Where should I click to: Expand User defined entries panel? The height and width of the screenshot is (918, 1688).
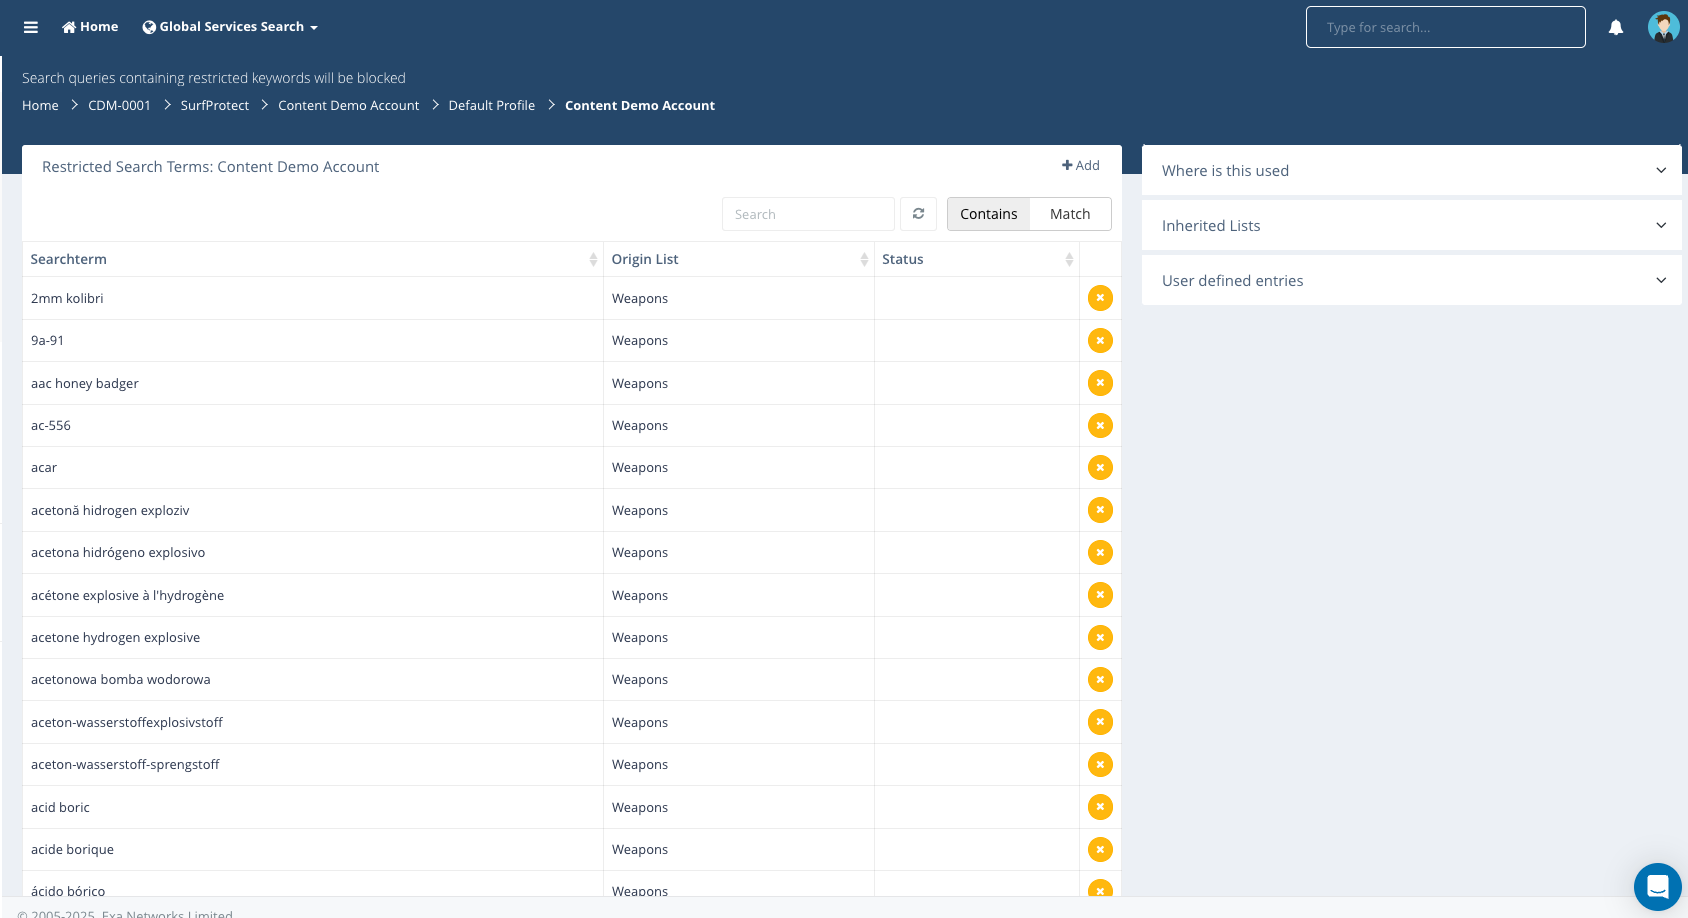click(1410, 281)
